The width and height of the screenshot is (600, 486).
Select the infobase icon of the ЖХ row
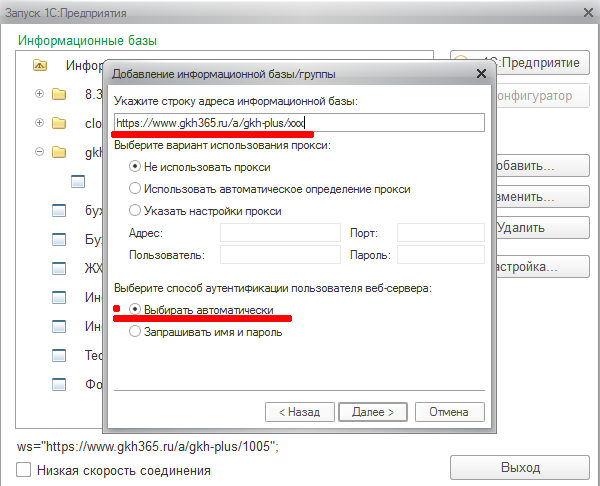pos(59,268)
